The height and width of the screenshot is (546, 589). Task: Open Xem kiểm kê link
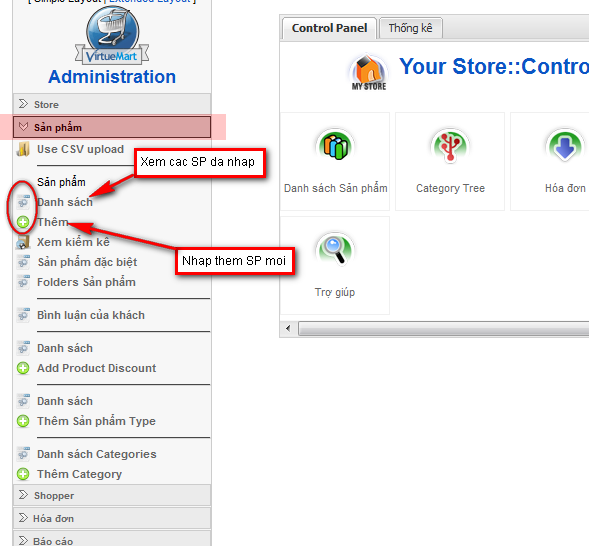tap(73, 242)
